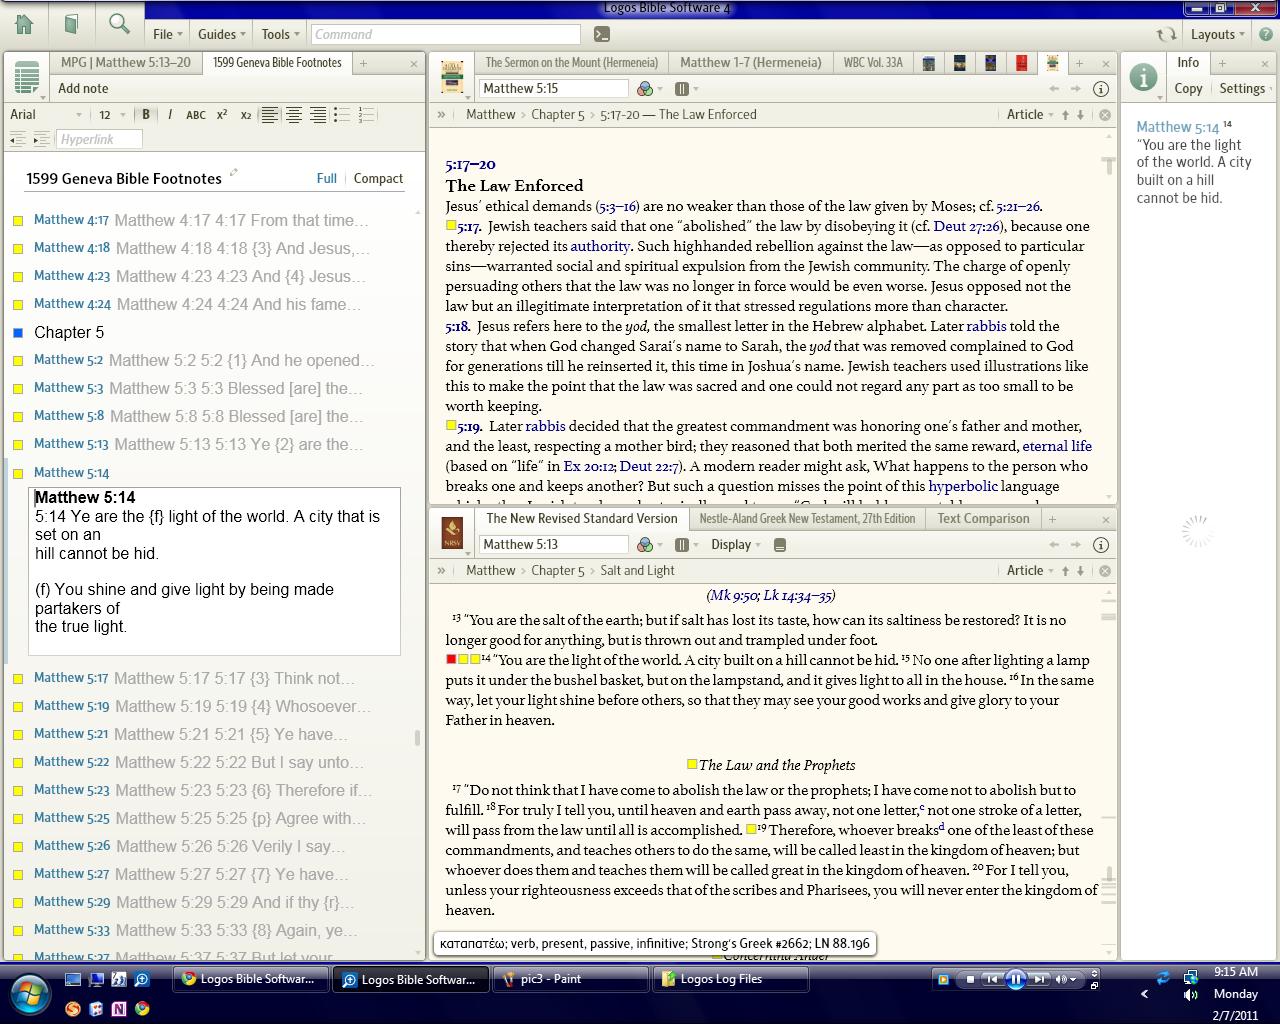Go to next article in NRSV panel
The height and width of the screenshot is (1024, 1280).
(x=1080, y=571)
